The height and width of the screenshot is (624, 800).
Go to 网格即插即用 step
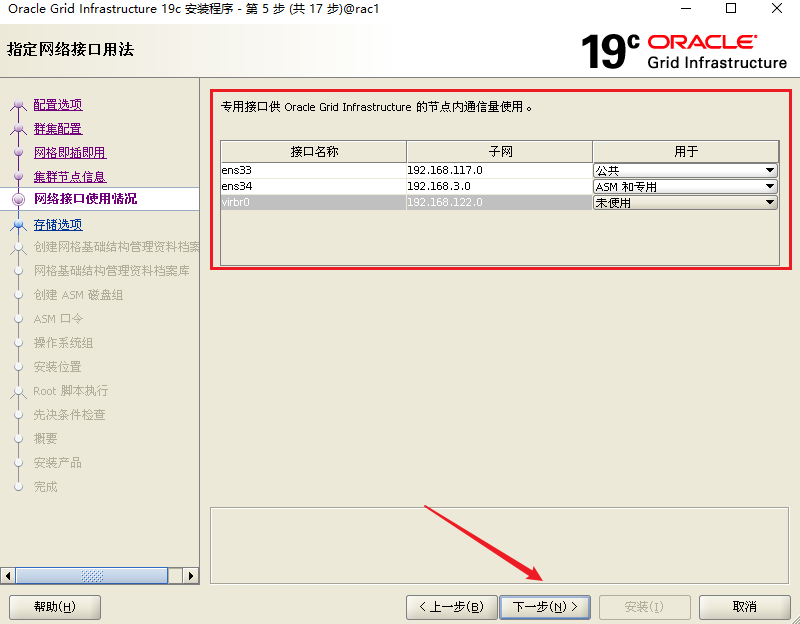pyautogui.click(x=70, y=153)
